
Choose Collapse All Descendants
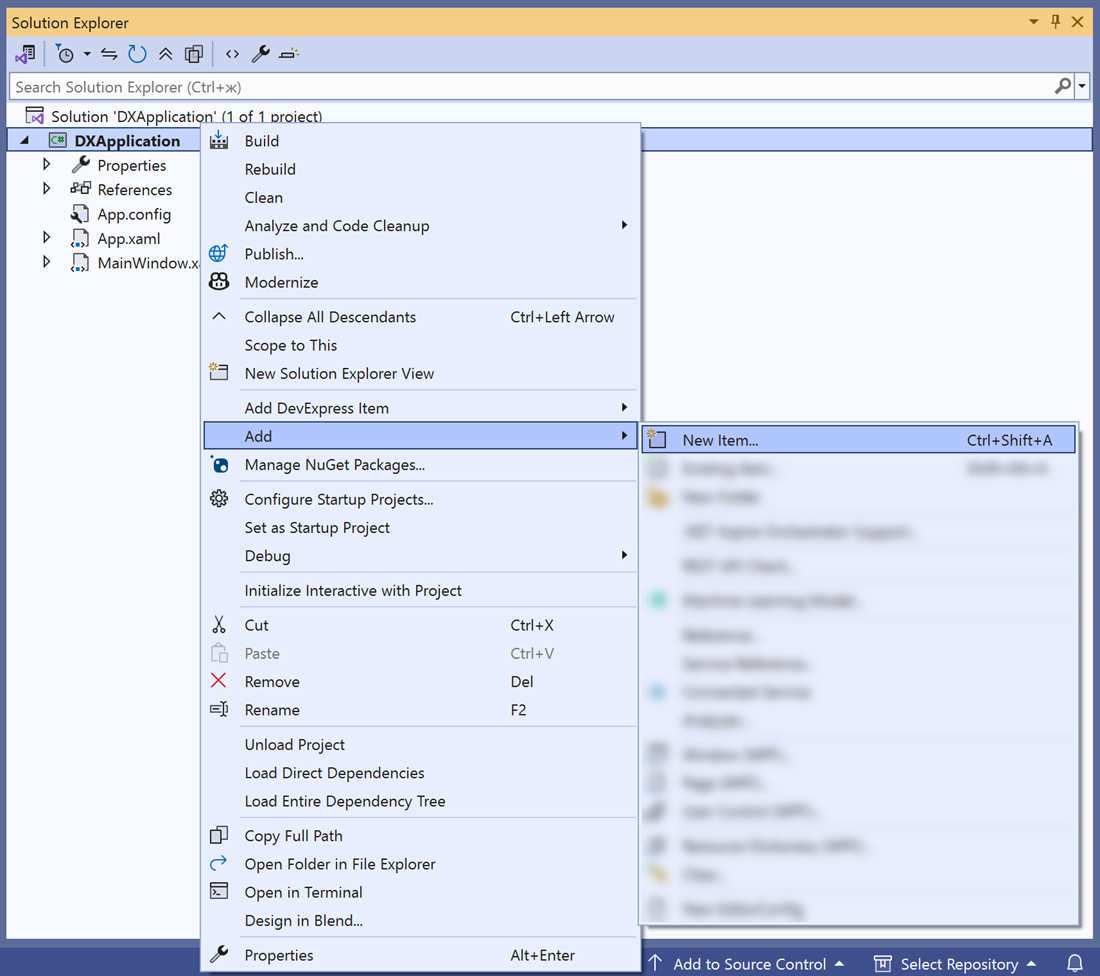[421, 317]
